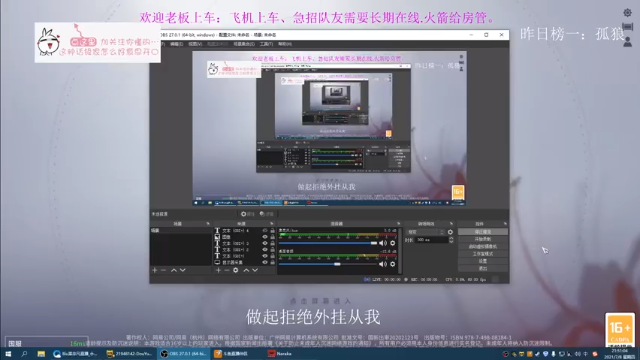Lock the 图像 source
This screenshot has width=640, height=360.
click(272, 237)
